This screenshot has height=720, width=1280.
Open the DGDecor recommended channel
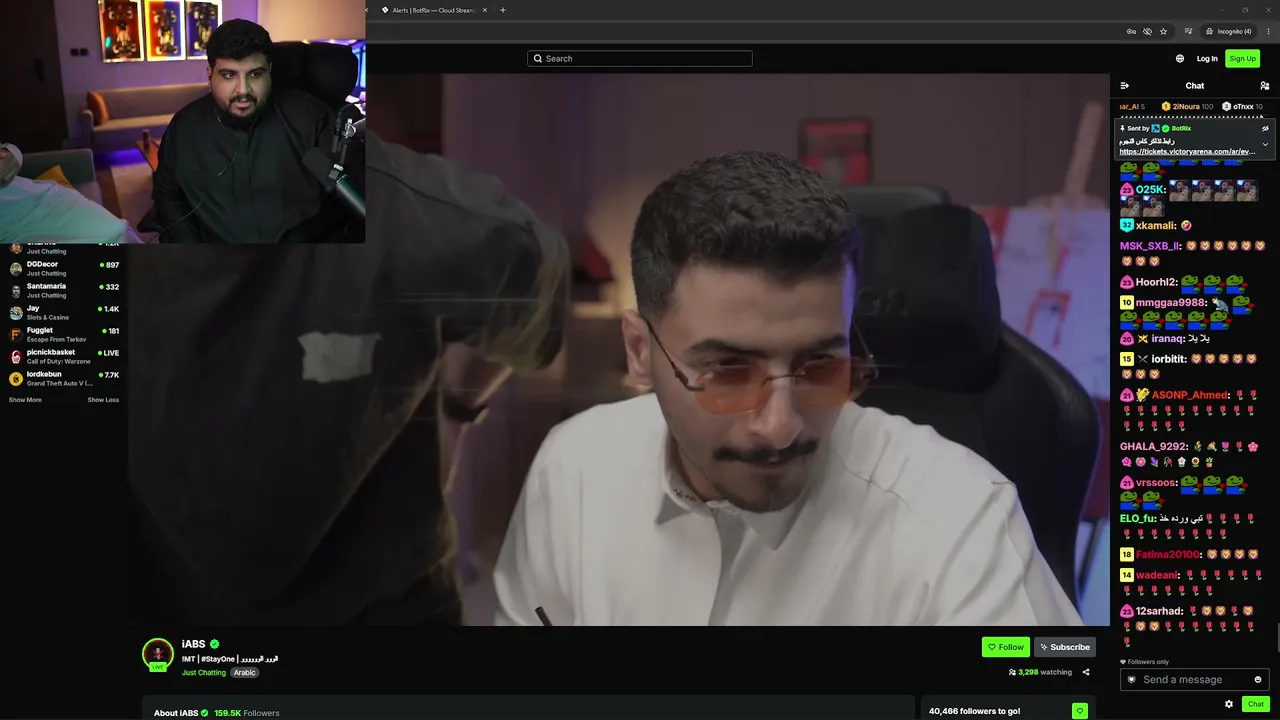point(64,269)
